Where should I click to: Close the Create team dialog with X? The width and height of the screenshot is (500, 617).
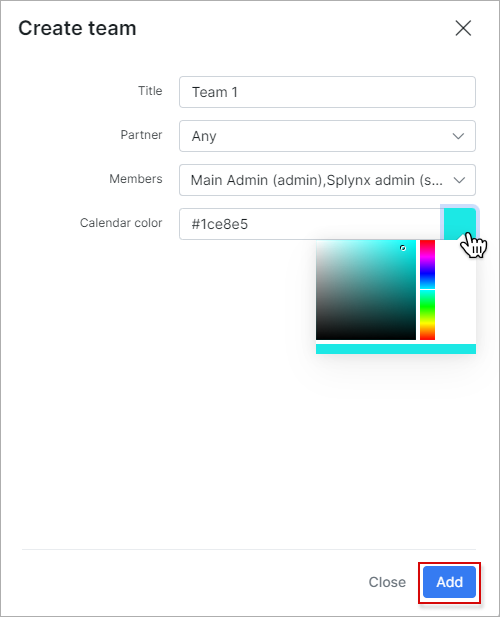tap(463, 28)
